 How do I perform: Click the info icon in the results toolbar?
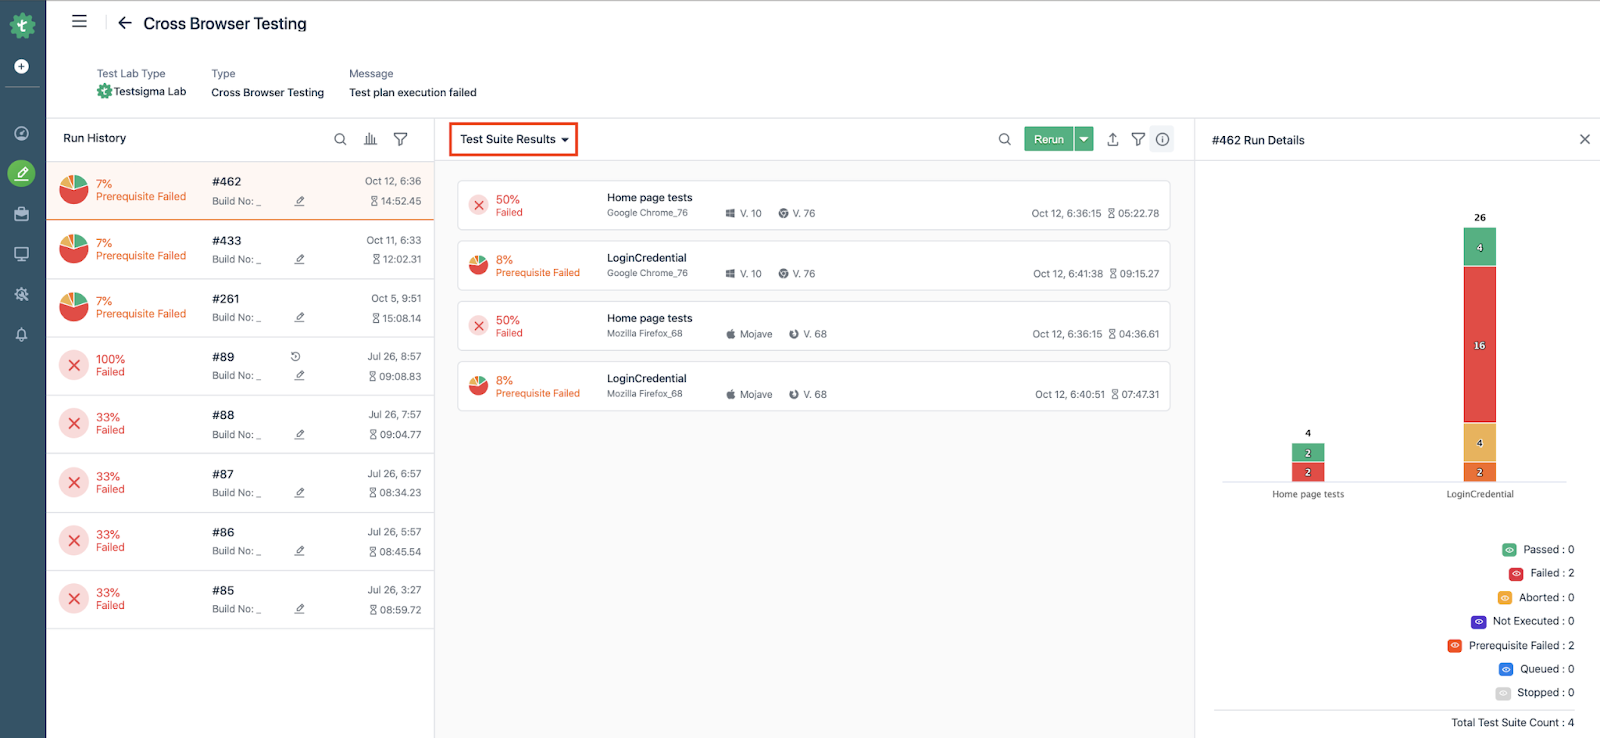[x=1162, y=139]
